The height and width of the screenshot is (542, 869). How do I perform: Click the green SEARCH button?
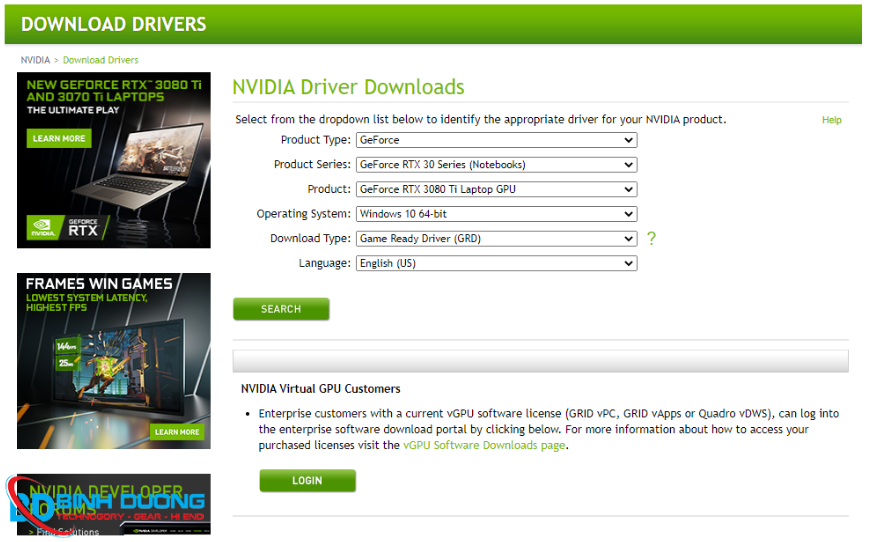281,309
